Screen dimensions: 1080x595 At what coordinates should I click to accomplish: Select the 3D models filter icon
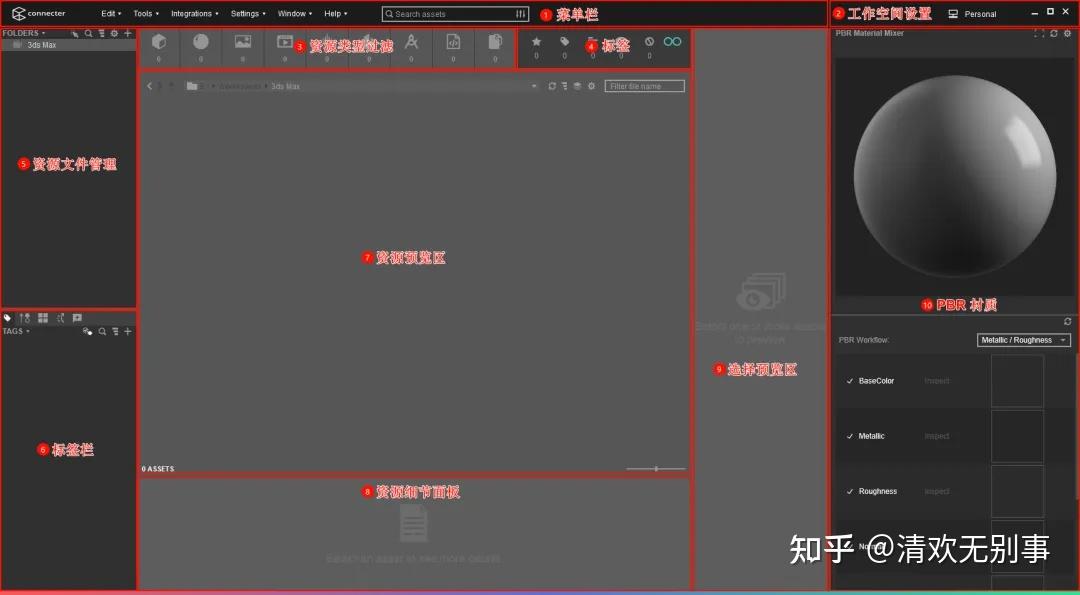point(160,42)
